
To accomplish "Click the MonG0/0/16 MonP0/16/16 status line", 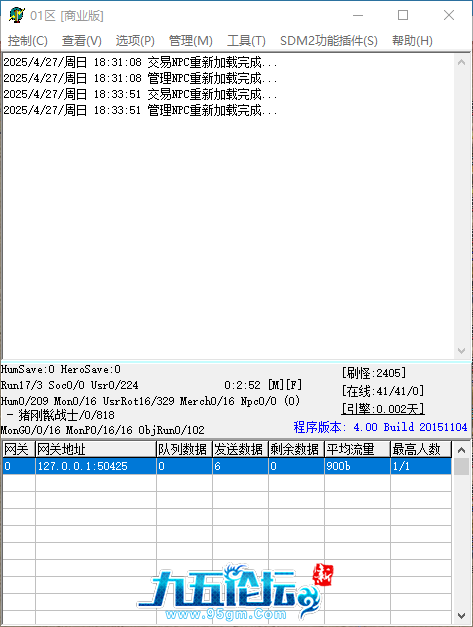I will [102, 430].
